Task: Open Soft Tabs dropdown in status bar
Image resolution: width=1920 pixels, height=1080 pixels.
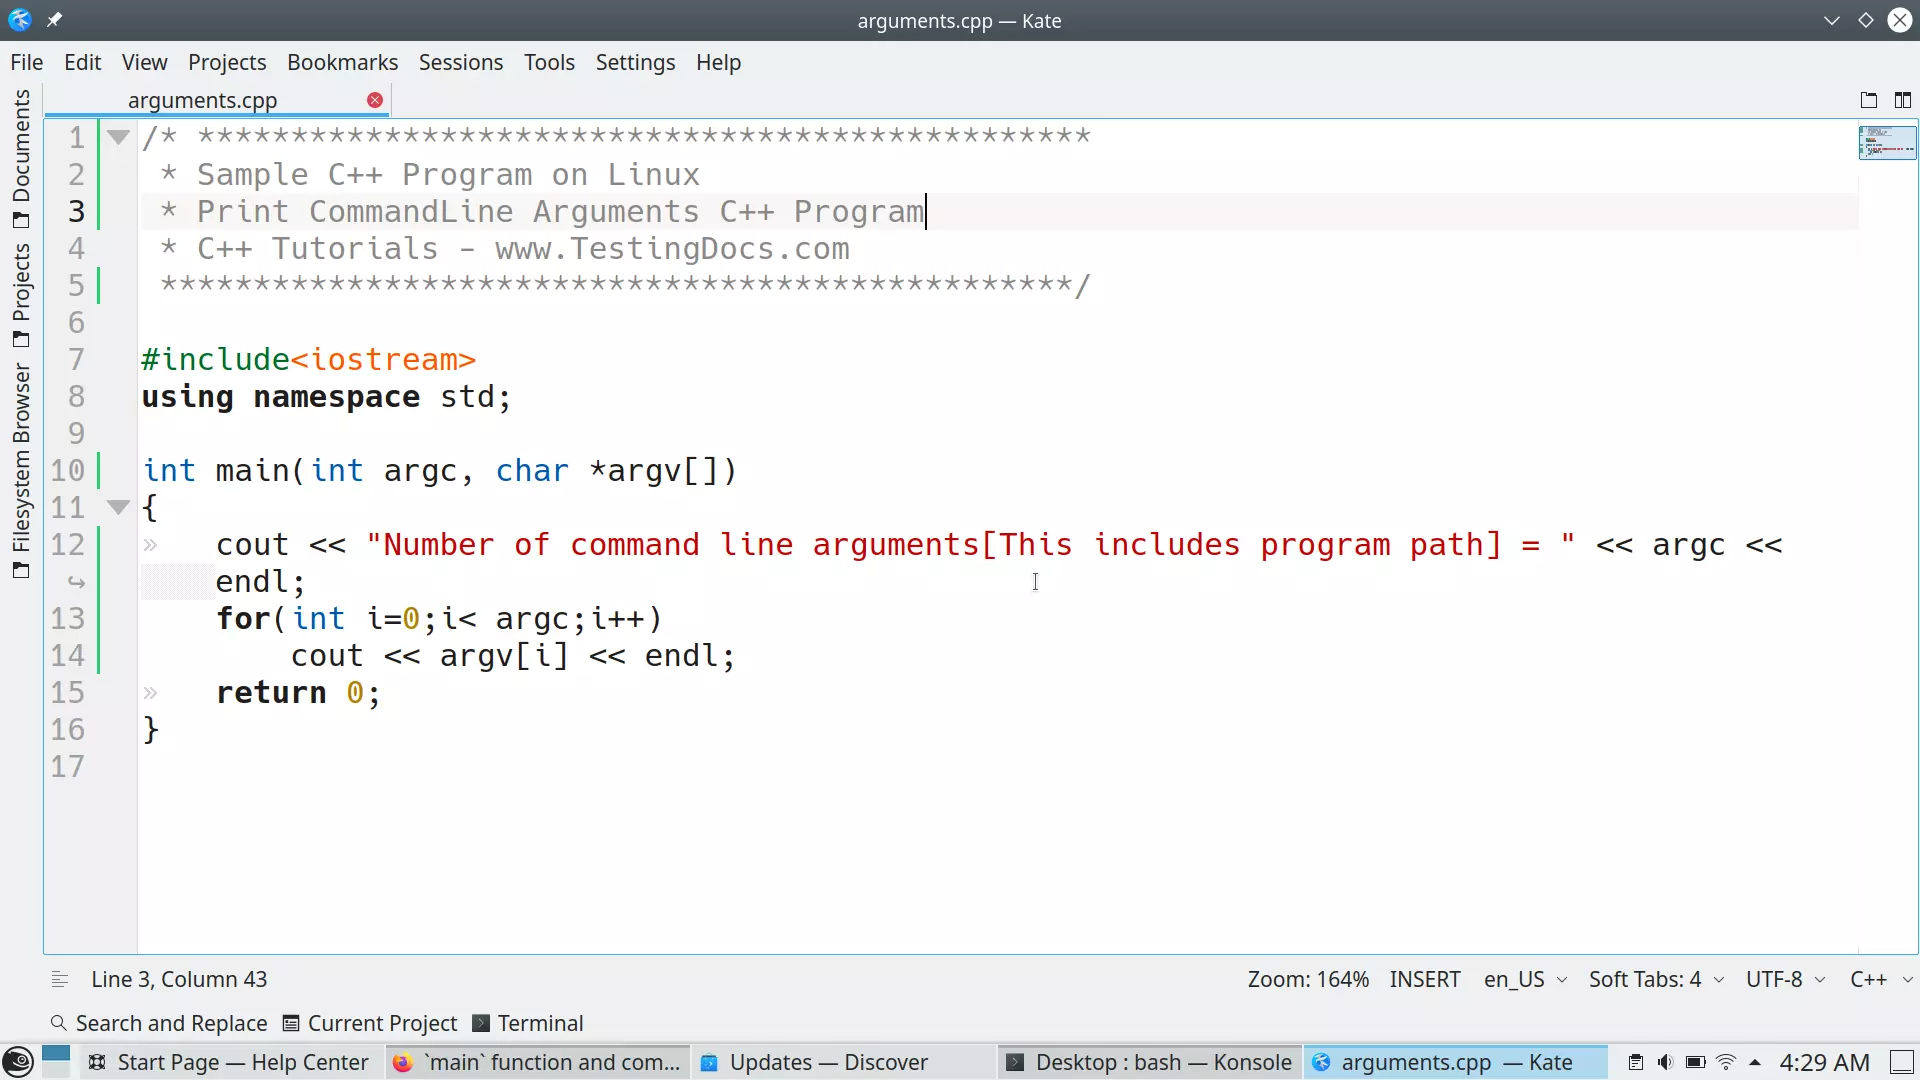Action: coord(1652,978)
